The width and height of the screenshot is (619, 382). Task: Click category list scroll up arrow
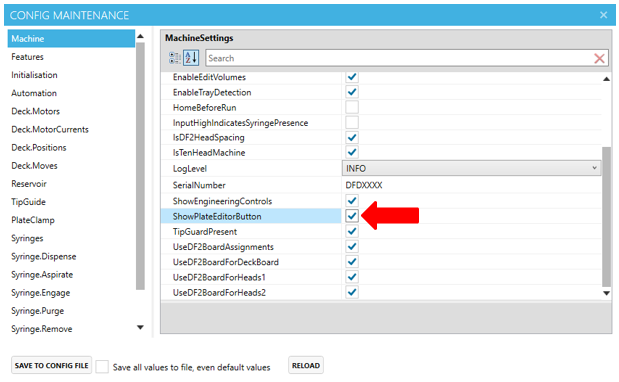click(x=140, y=36)
